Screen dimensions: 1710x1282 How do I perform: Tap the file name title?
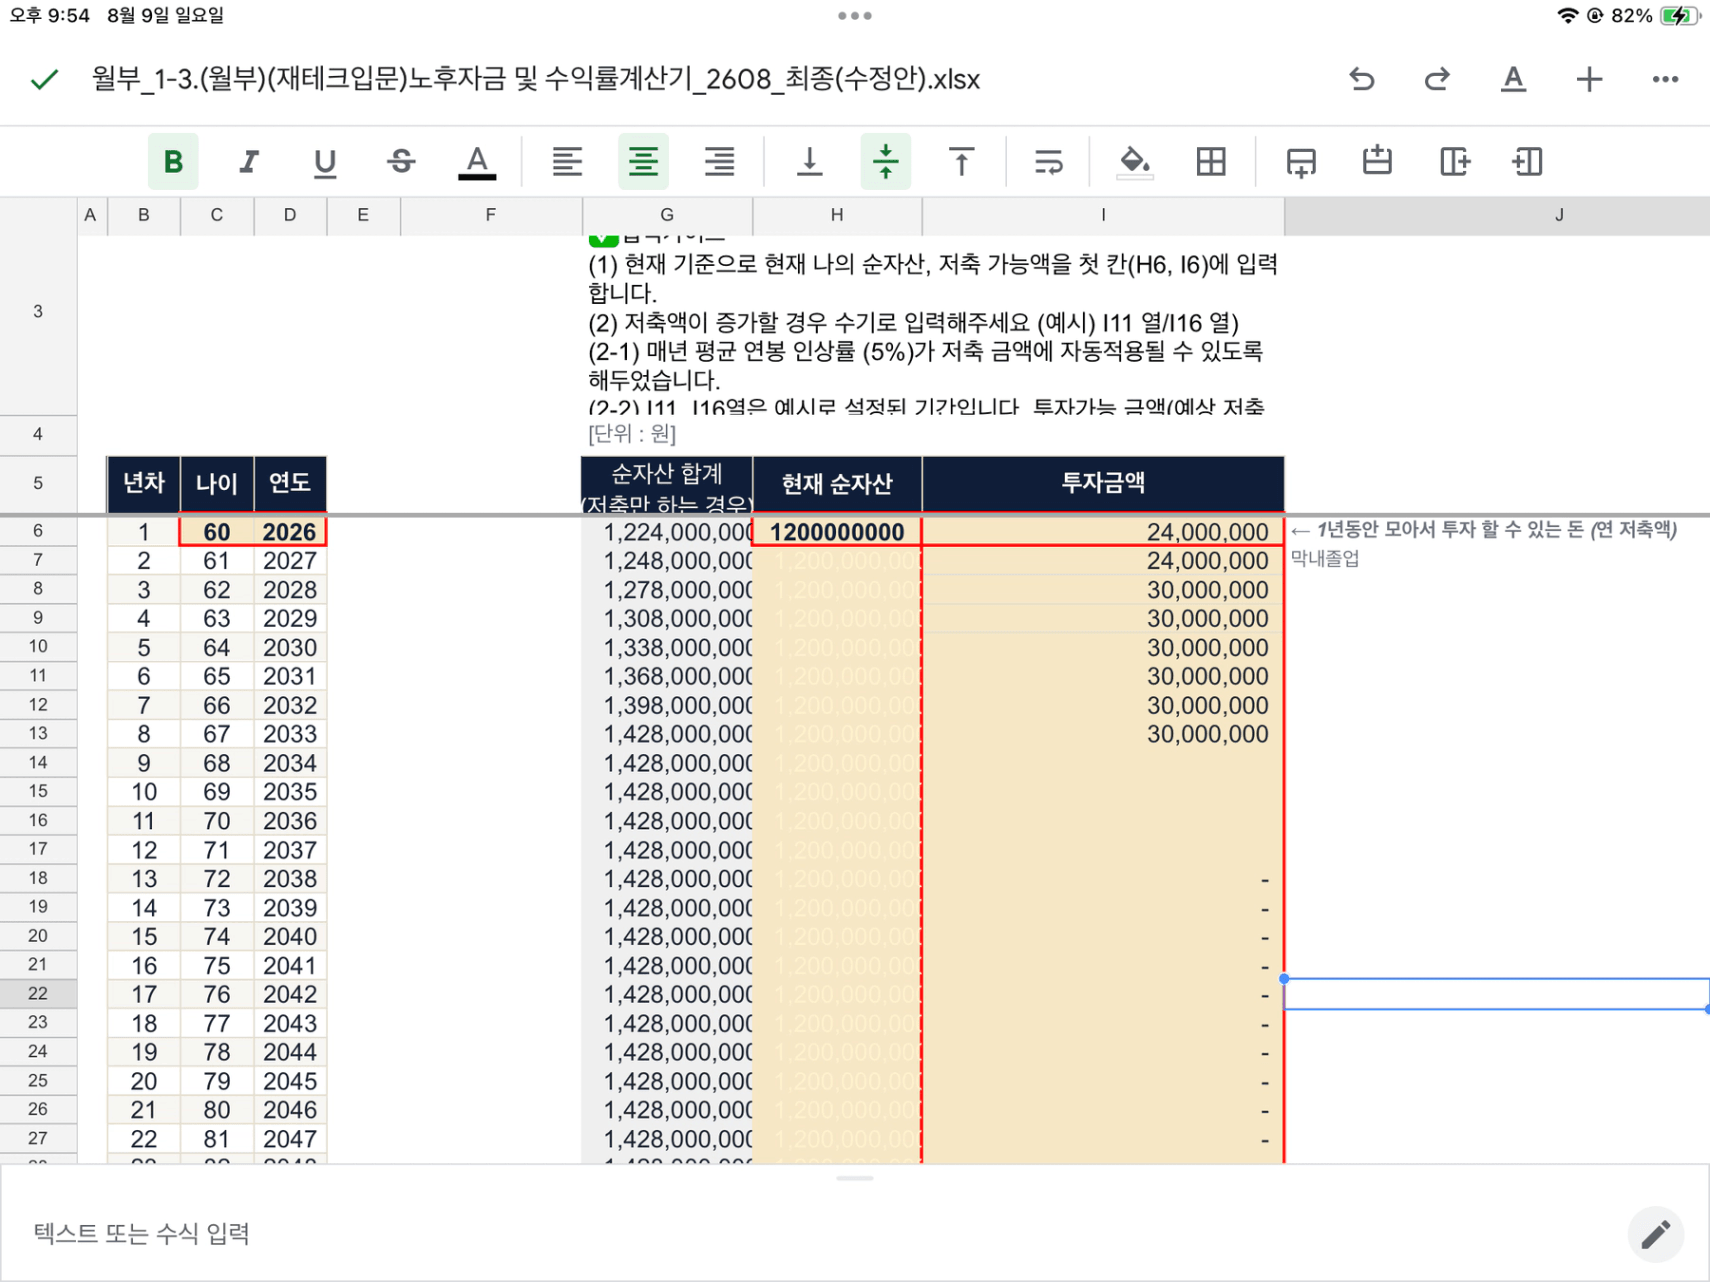(536, 79)
